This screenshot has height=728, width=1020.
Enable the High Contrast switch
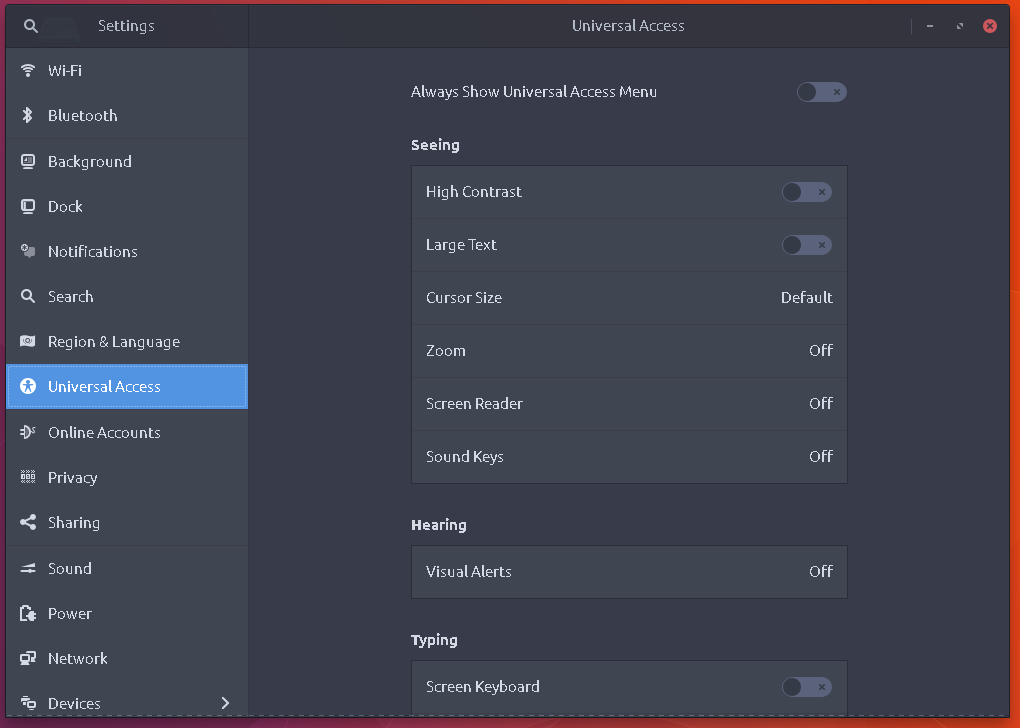pyautogui.click(x=807, y=192)
